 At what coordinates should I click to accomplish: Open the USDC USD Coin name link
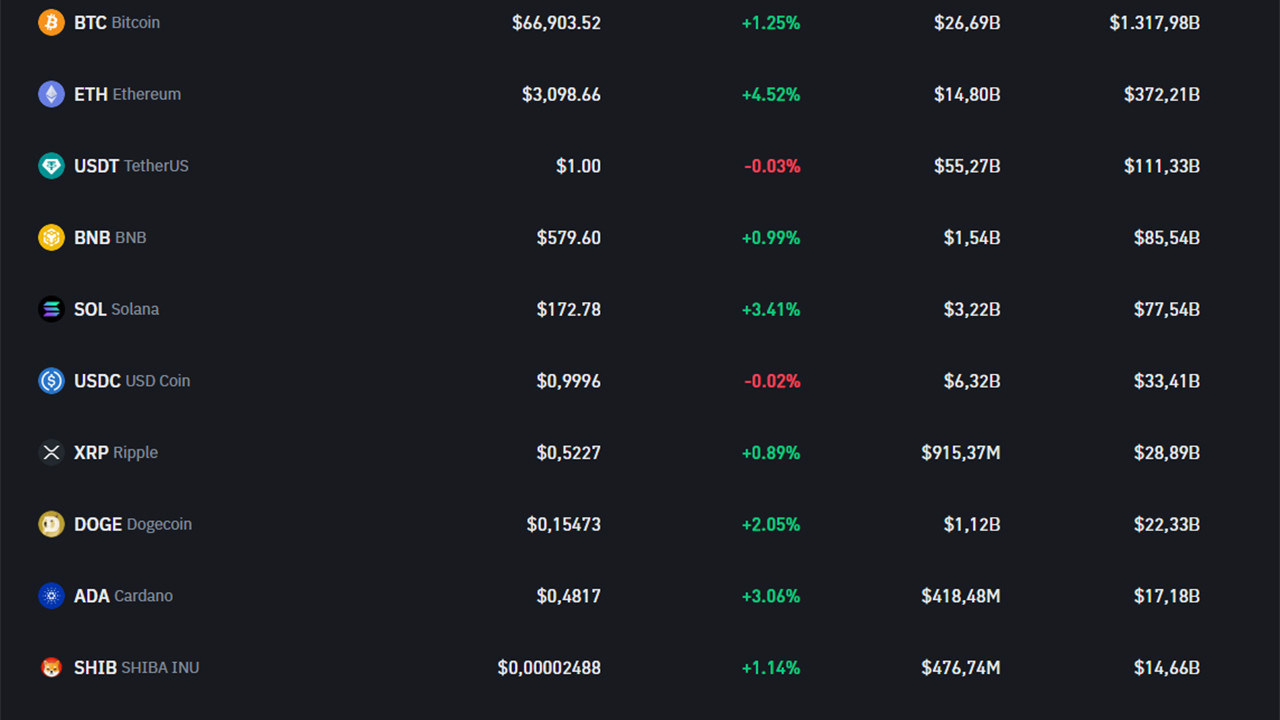tap(132, 381)
